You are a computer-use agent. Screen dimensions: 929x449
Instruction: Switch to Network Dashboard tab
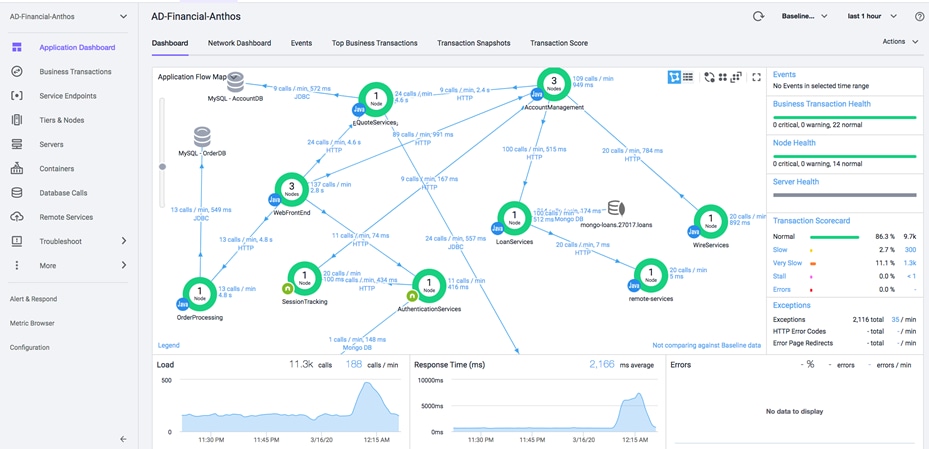click(239, 43)
